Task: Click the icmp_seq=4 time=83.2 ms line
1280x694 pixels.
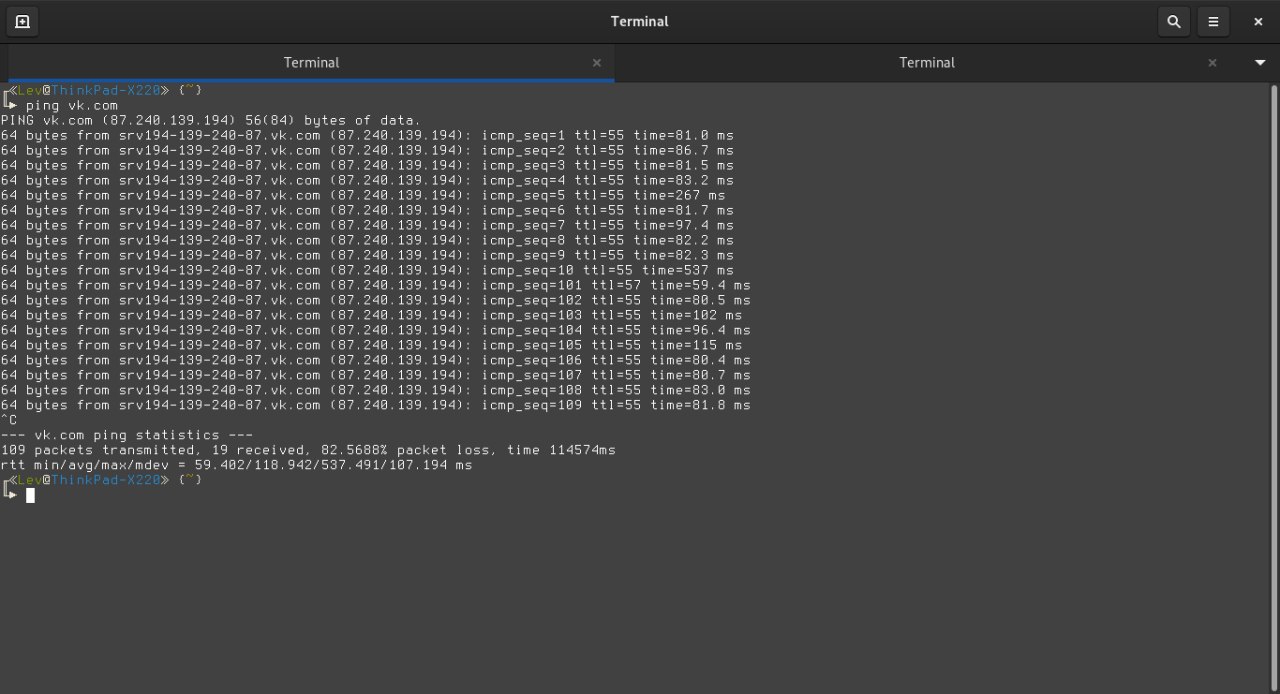Action: pyautogui.click(x=367, y=180)
